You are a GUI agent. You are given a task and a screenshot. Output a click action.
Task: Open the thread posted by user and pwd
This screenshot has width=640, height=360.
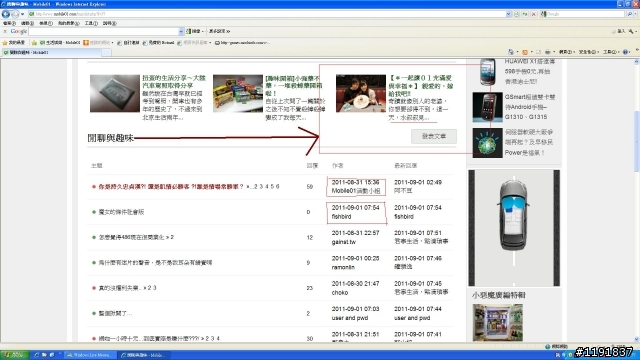point(115,313)
